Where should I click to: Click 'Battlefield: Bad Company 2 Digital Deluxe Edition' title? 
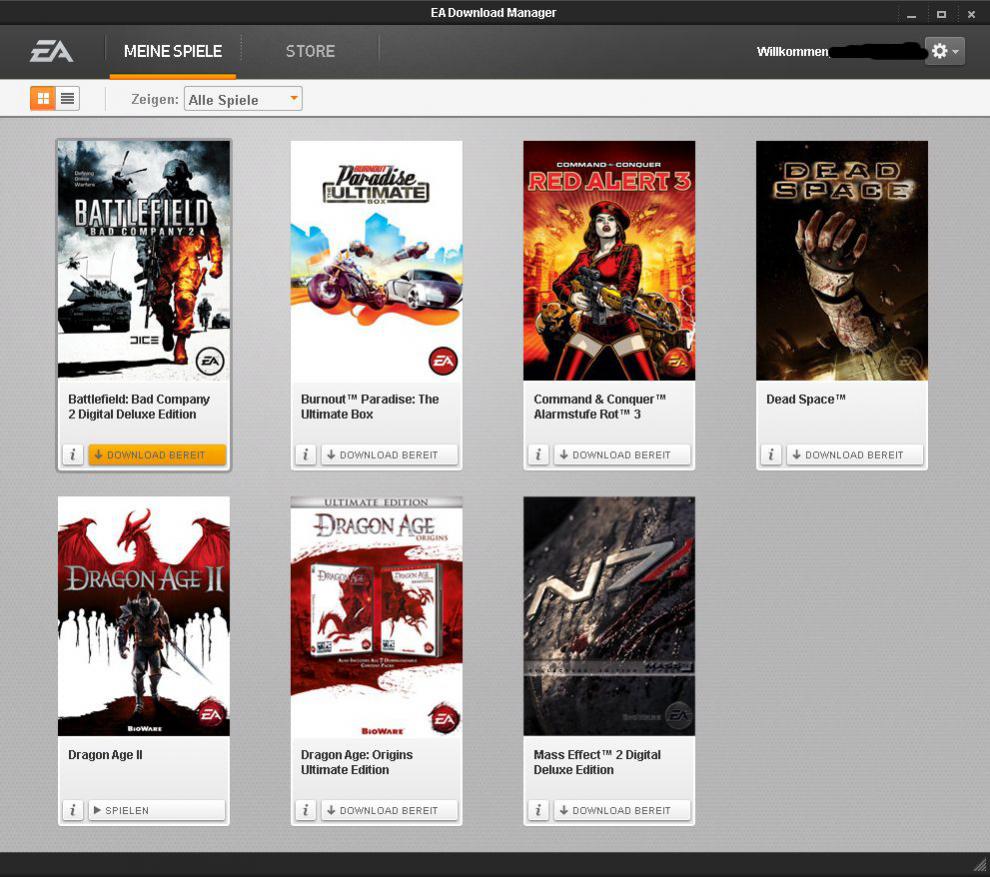coord(139,407)
